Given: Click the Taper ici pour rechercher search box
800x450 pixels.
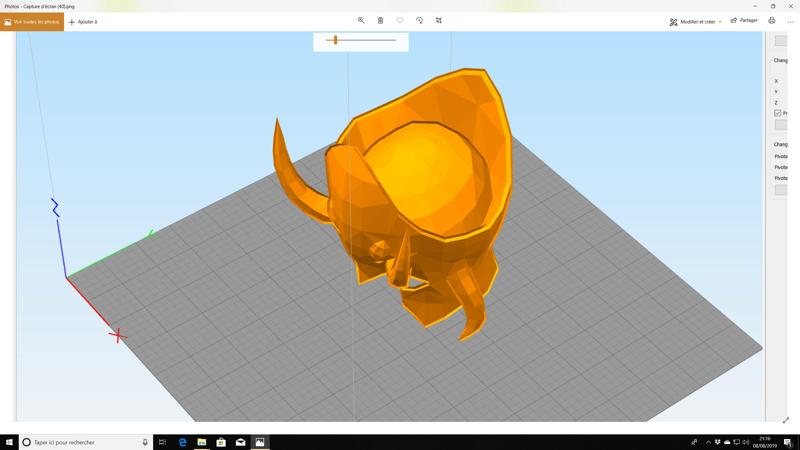Looking at the screenshot, I should click(x=85, y=442).
